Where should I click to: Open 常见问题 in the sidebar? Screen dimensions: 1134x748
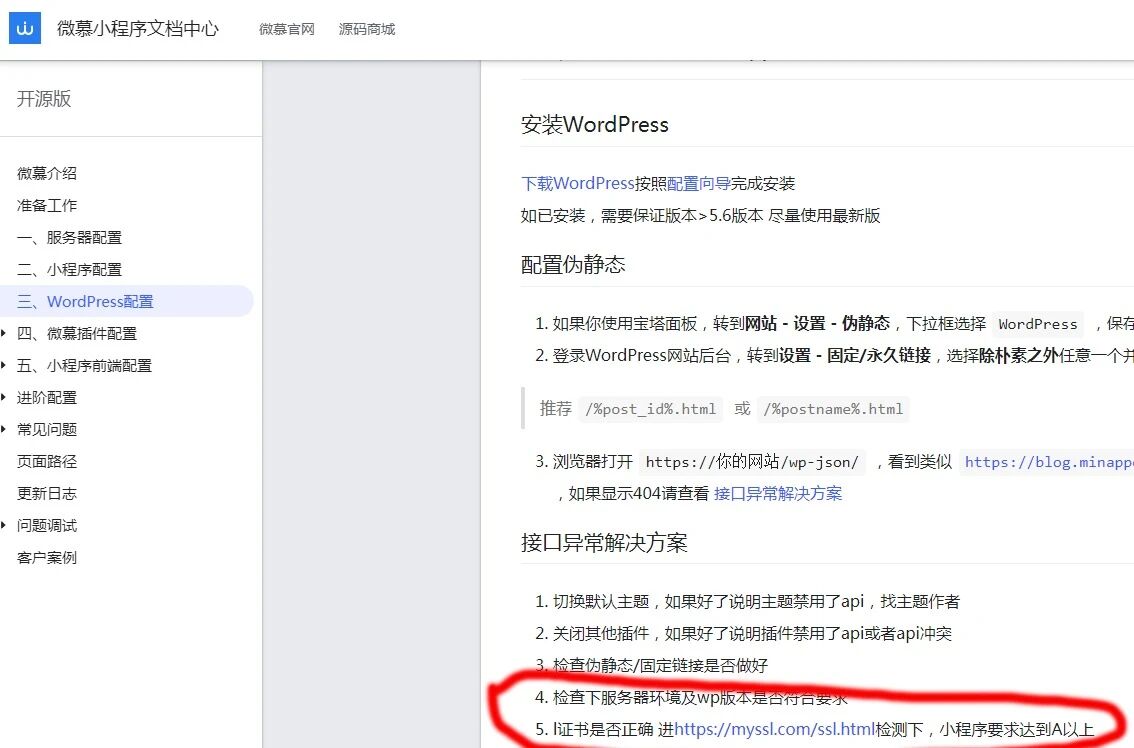pos(47,429)
